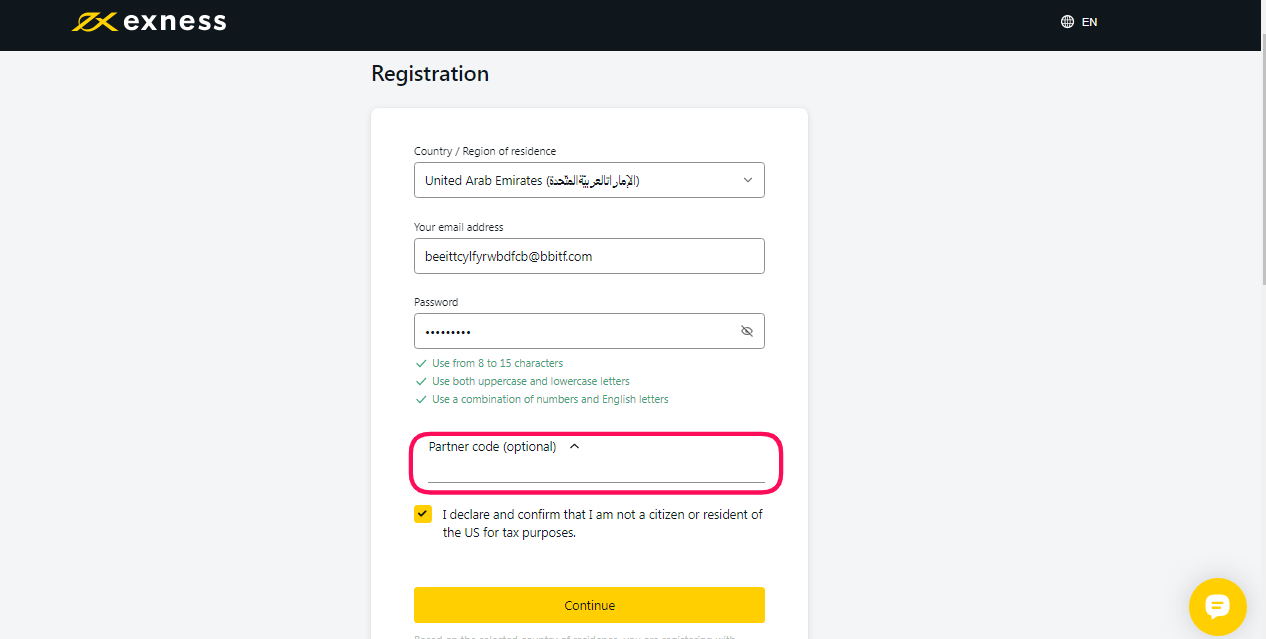Focus the Password input field
This screenshot has width=1266, height=639.
(x=589, y=331)
